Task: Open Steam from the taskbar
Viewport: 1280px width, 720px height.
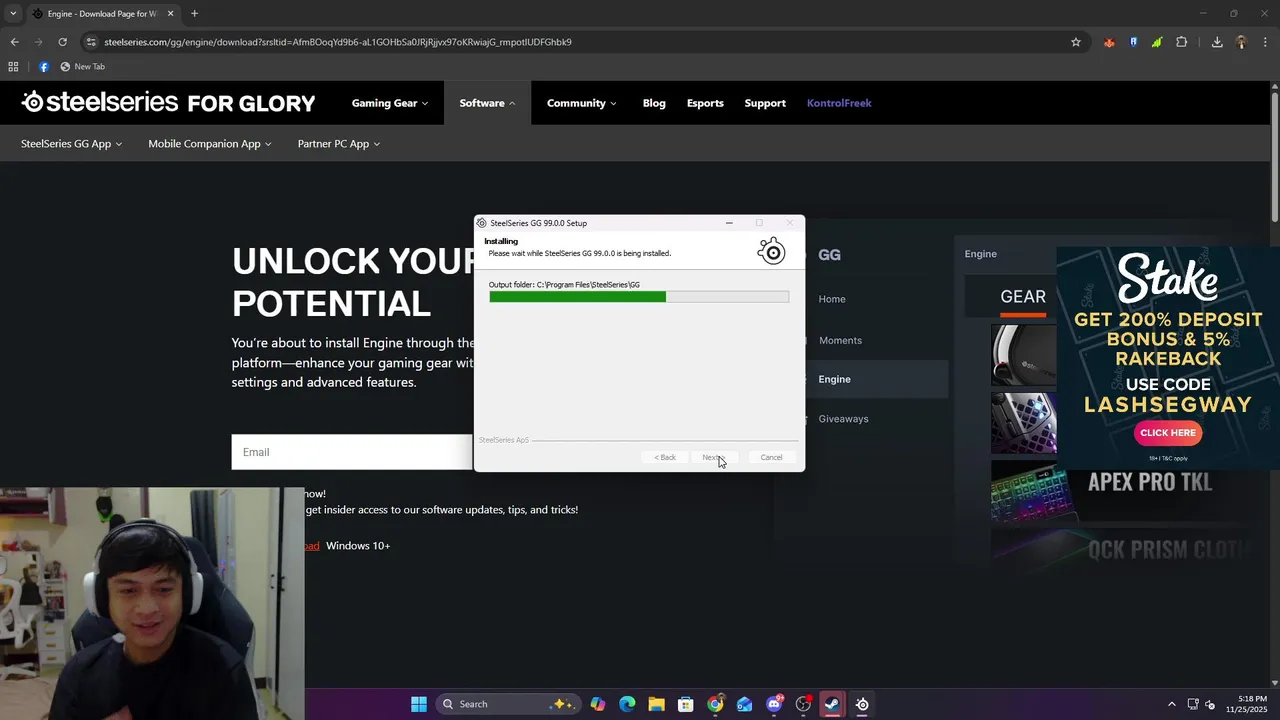Action: point(832,704)
